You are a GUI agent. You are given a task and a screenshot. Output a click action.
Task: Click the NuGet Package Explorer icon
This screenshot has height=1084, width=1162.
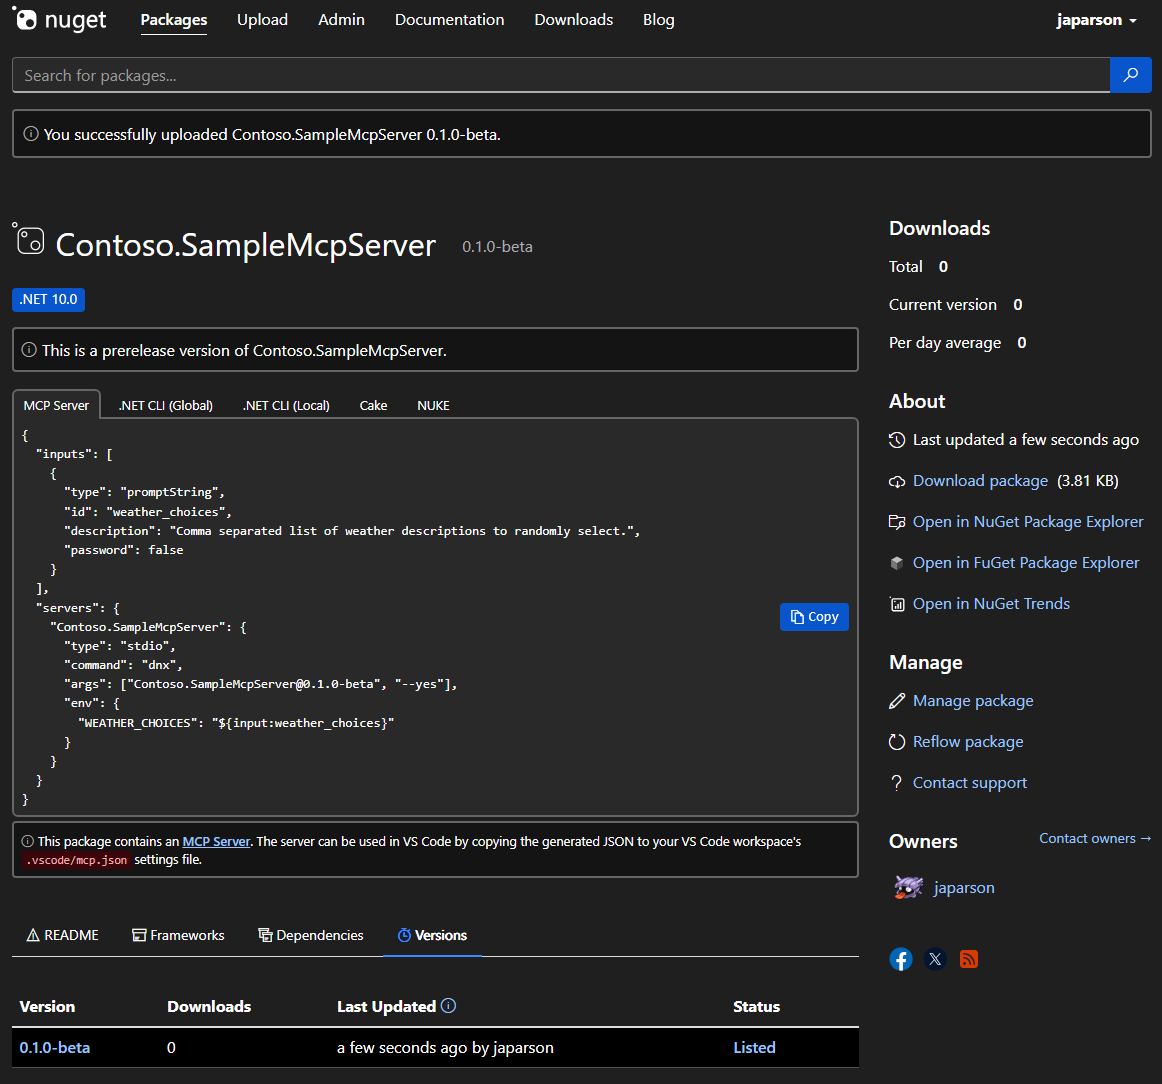[897, 521]
